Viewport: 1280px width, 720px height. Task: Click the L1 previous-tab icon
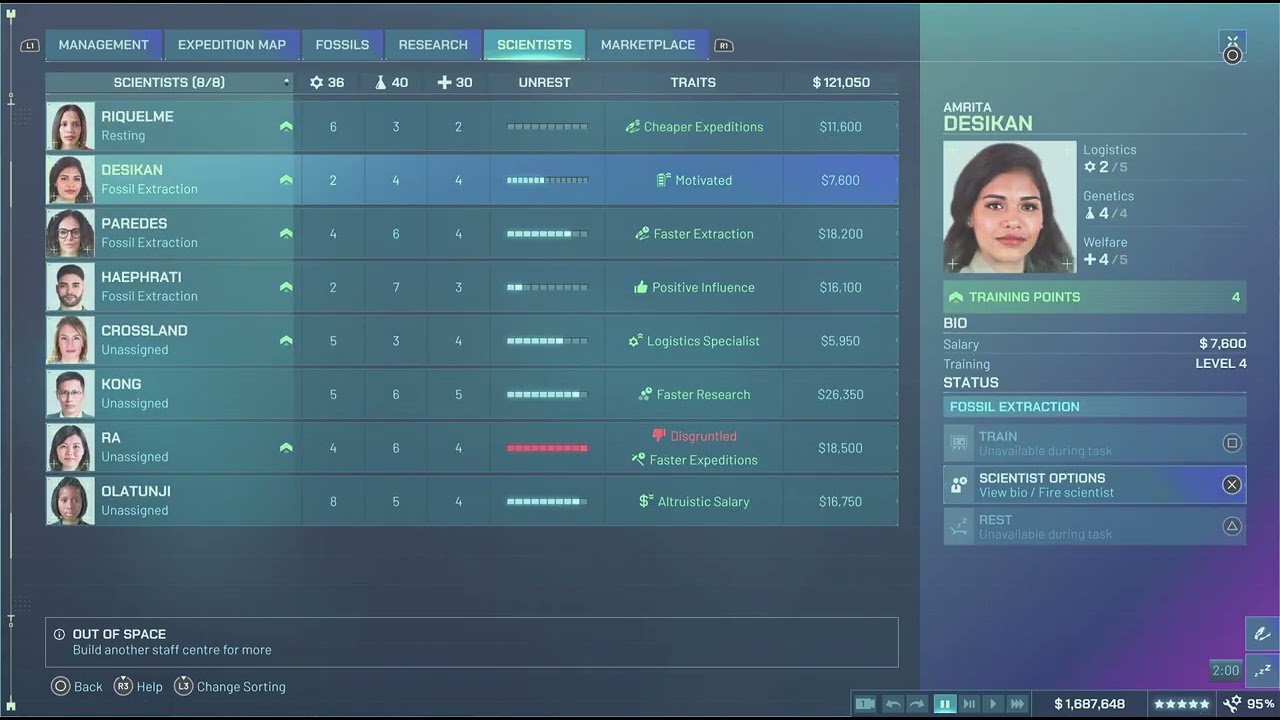tap(29, 46)
